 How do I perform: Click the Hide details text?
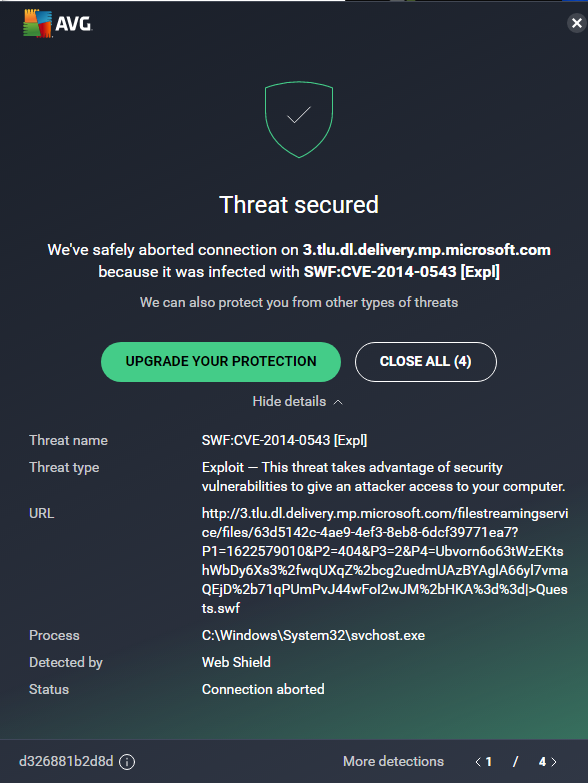pyautogui.click(x=289, y=401)
